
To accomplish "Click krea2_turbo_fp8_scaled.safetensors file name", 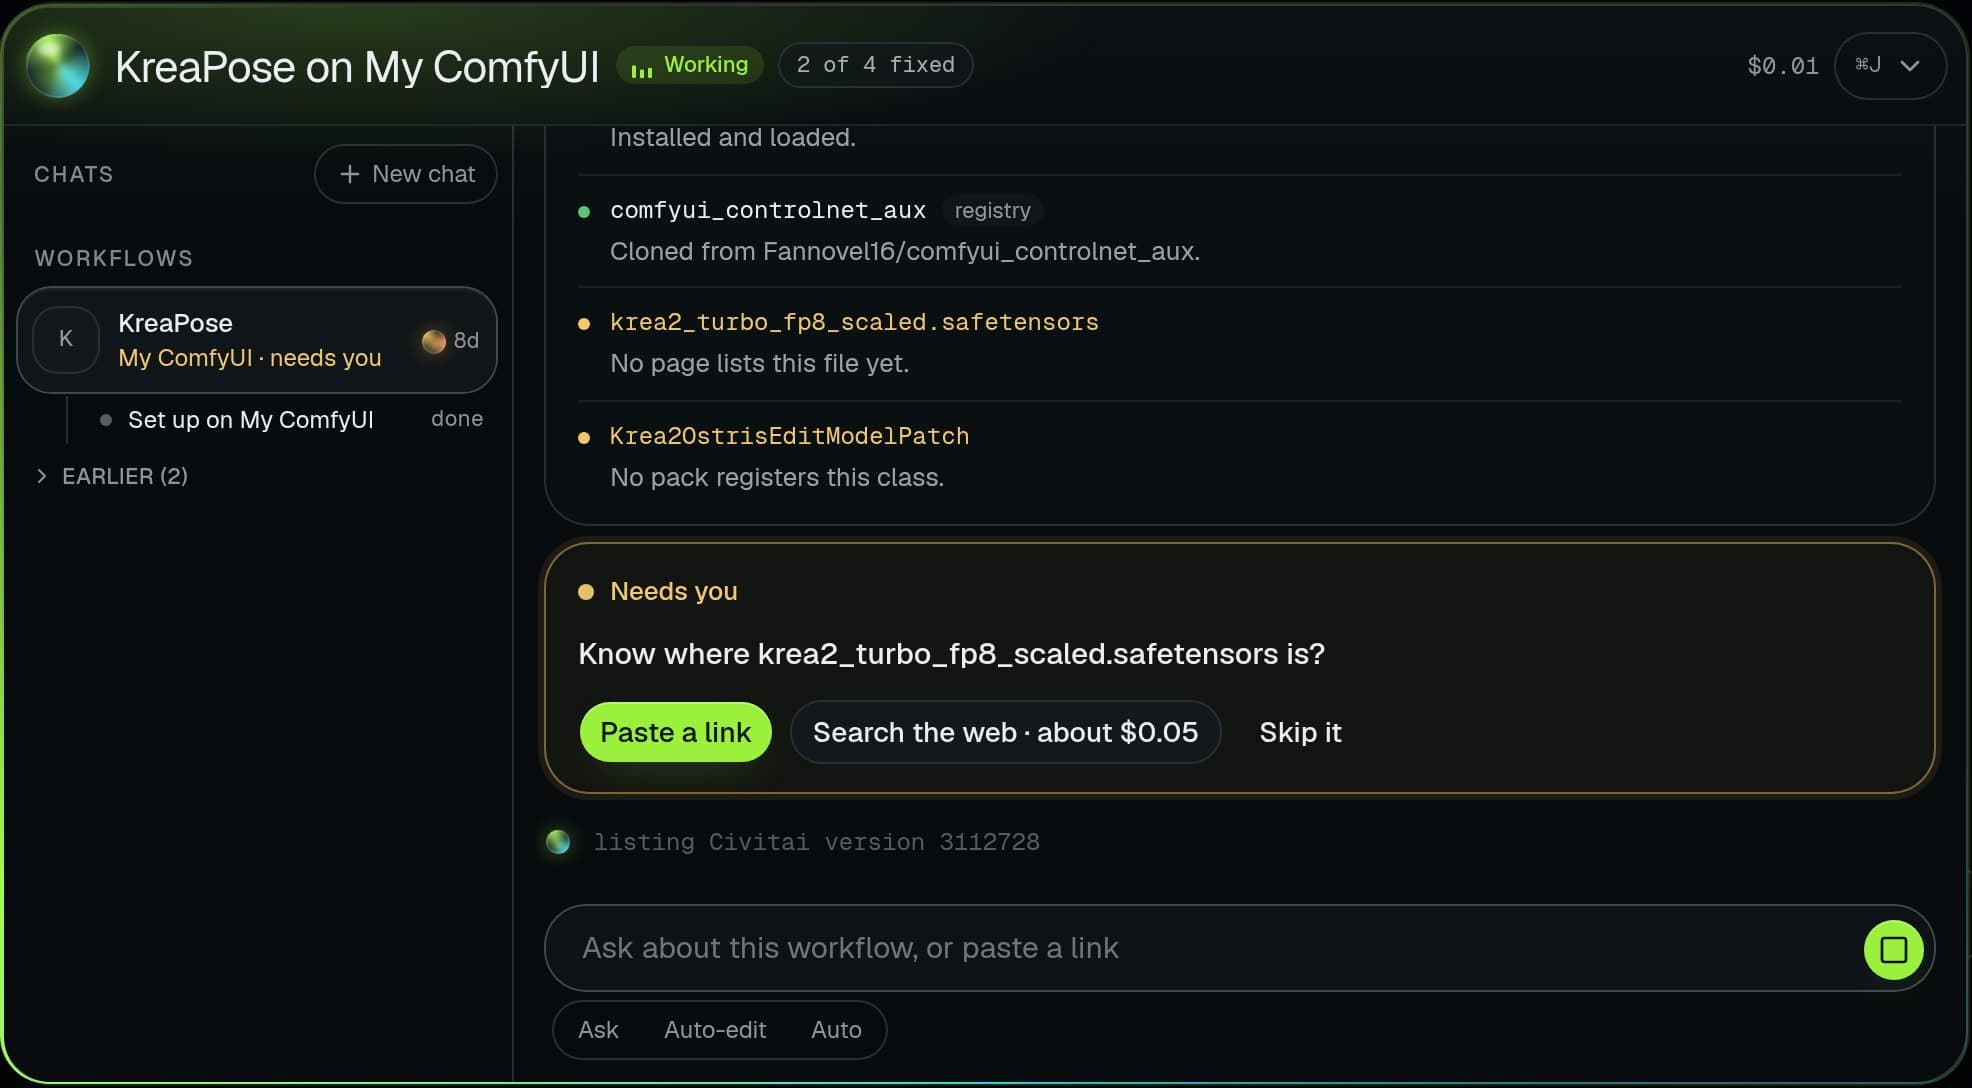I will tap(854, 322).
